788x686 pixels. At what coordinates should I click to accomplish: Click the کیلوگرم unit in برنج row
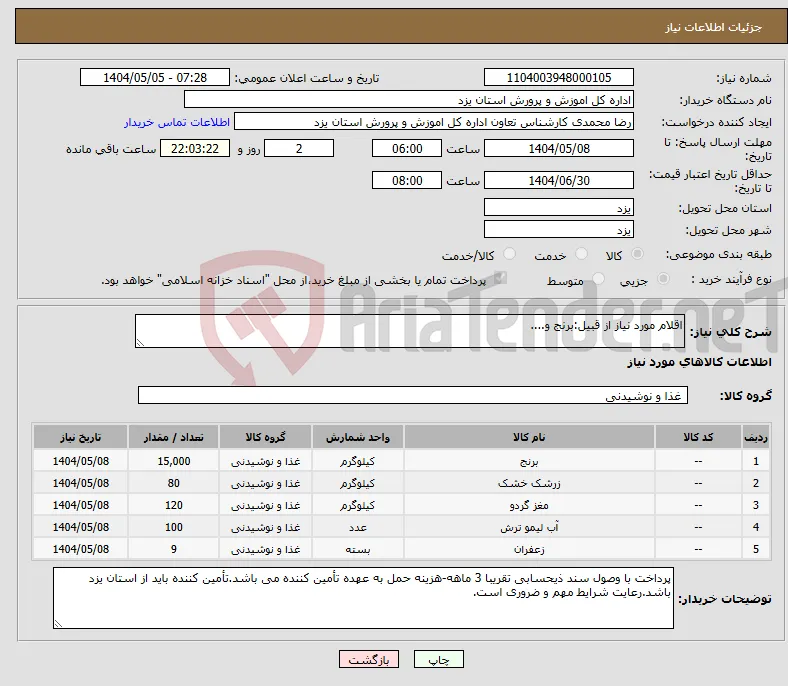(357, 461)
